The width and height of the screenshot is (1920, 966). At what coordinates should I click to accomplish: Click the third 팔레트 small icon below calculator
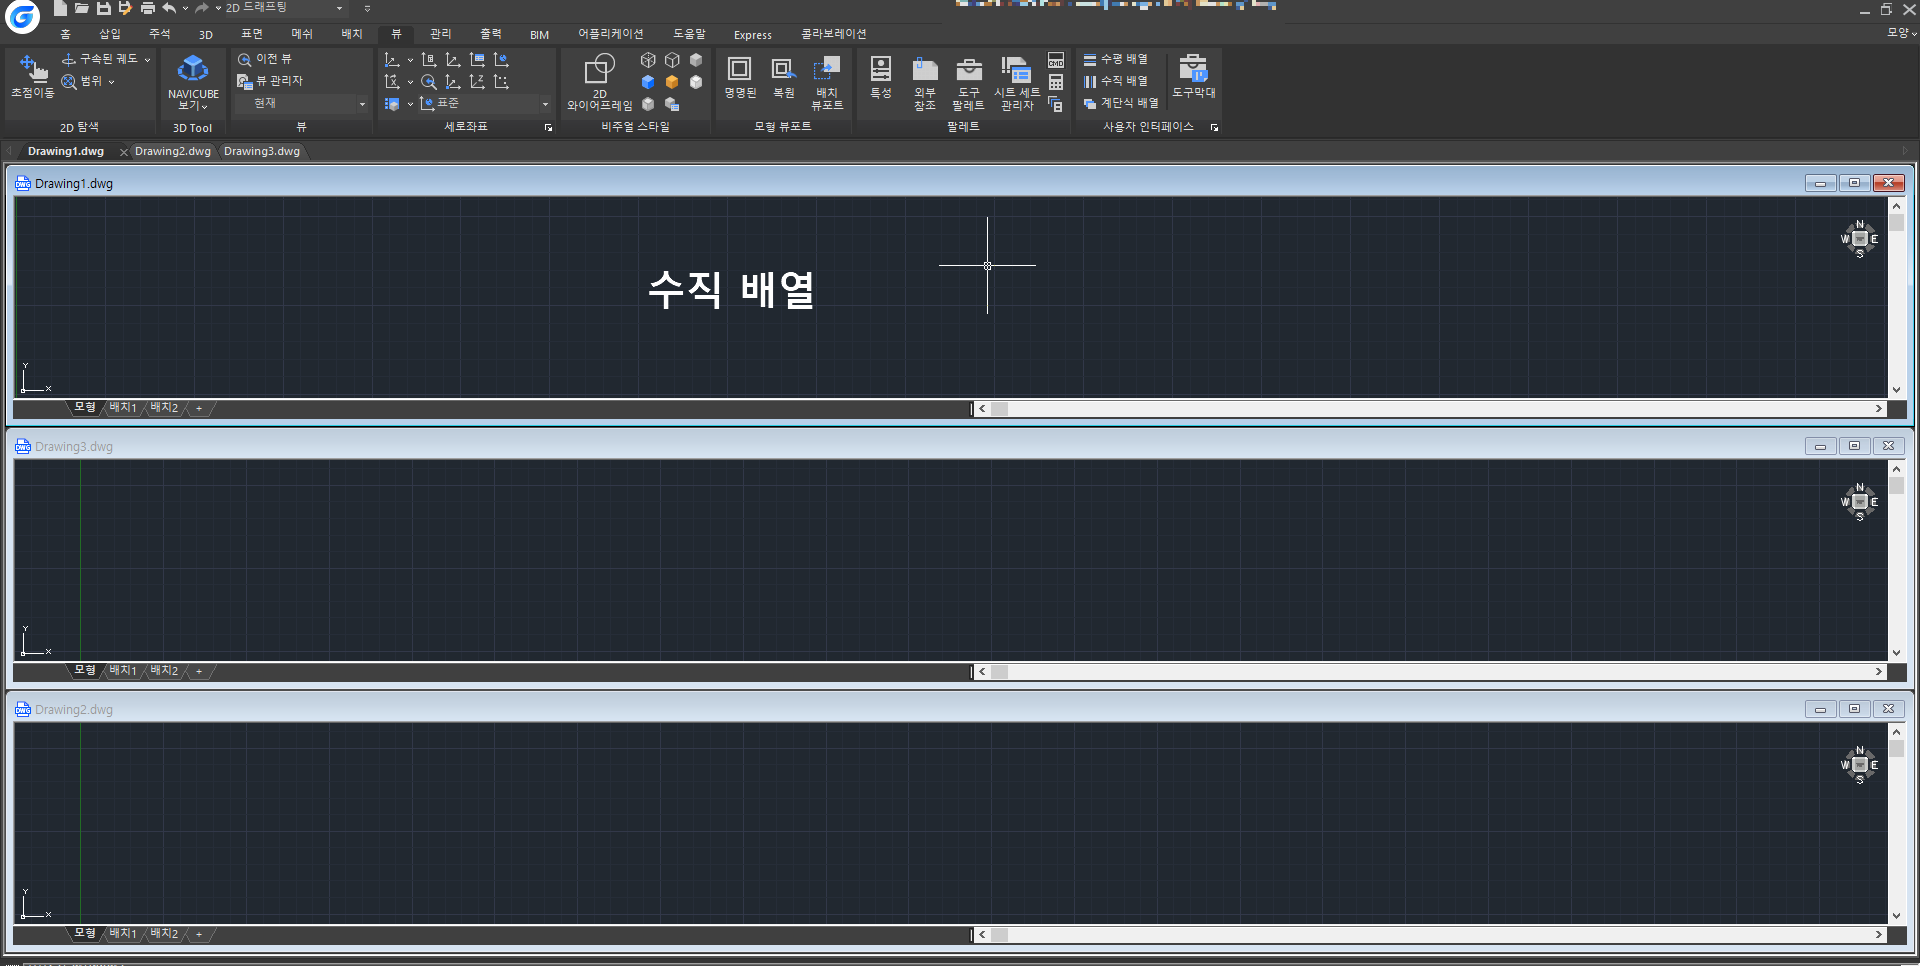click(1056, 104)
